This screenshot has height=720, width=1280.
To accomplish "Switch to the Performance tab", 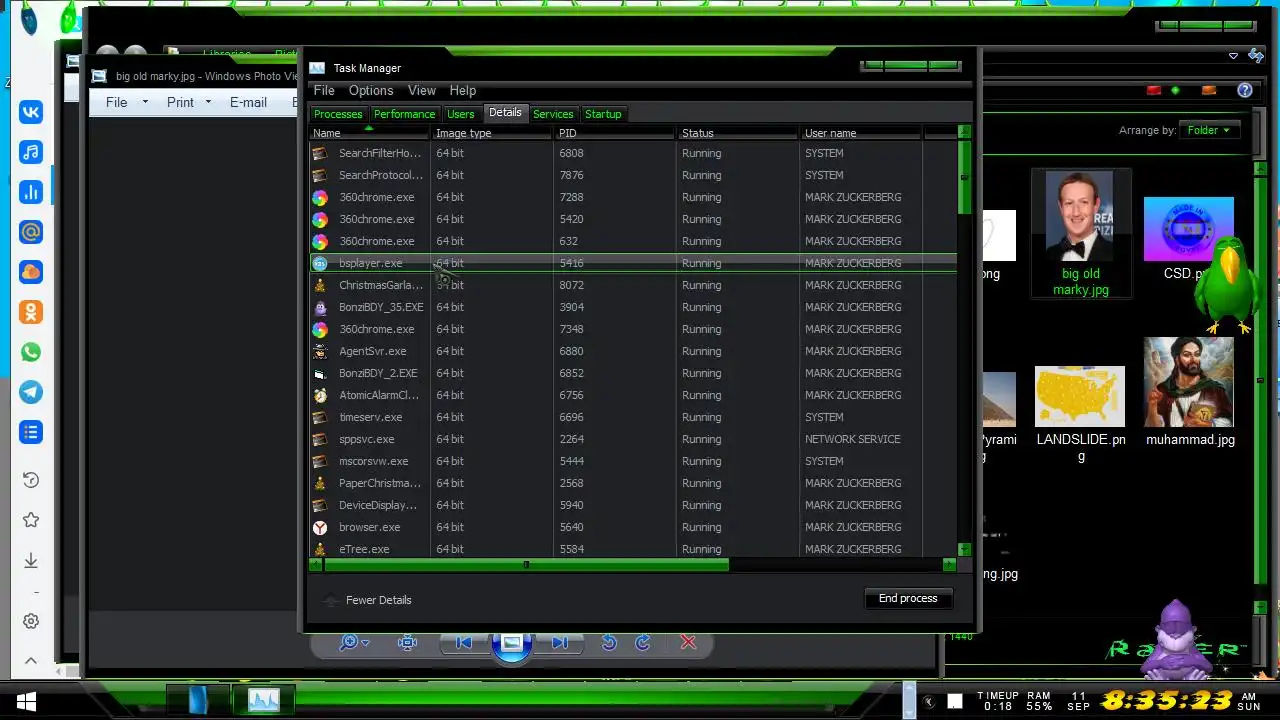I will tap(405, 114).
